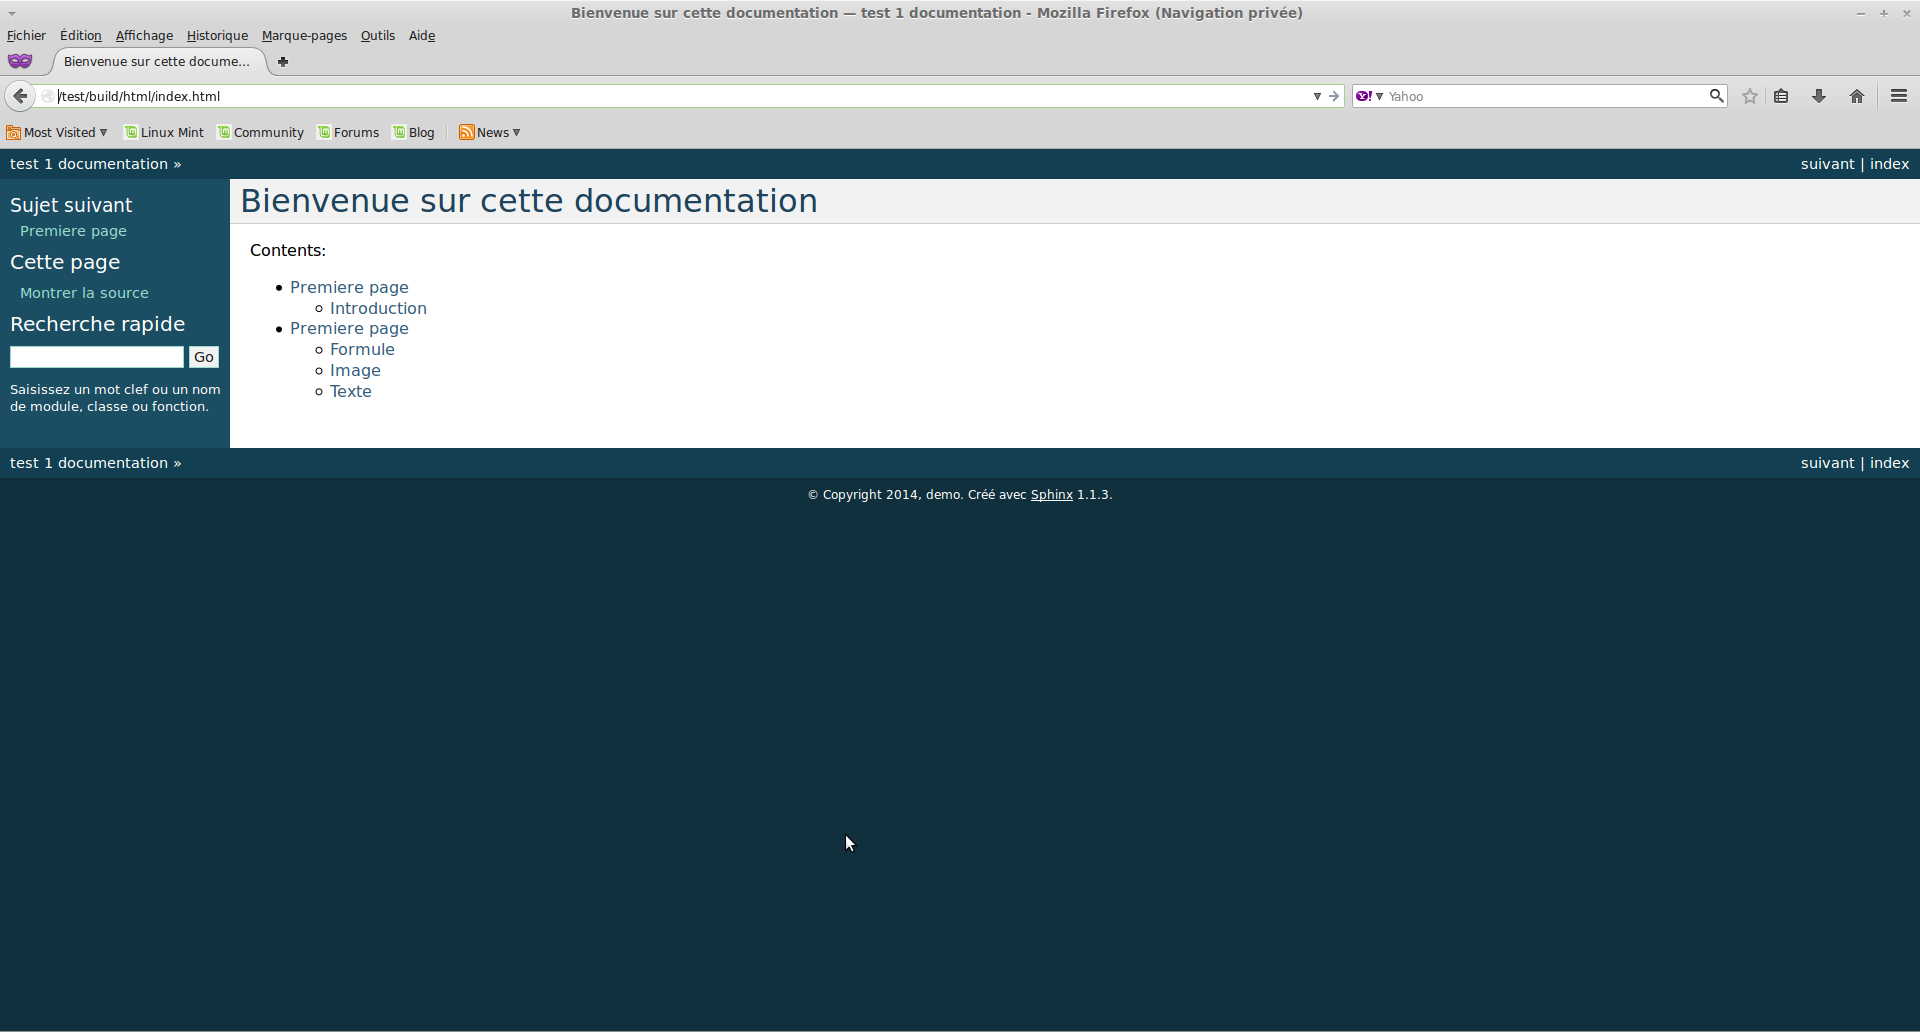Open the Historique menu

(x=217, y=35)
